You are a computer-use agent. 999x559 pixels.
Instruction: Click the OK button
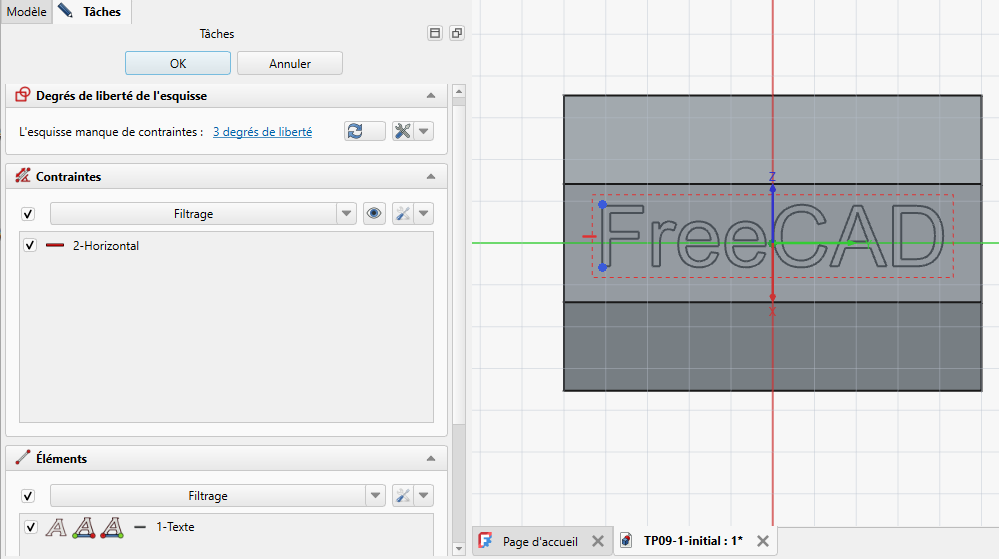(x=178, y=64)
